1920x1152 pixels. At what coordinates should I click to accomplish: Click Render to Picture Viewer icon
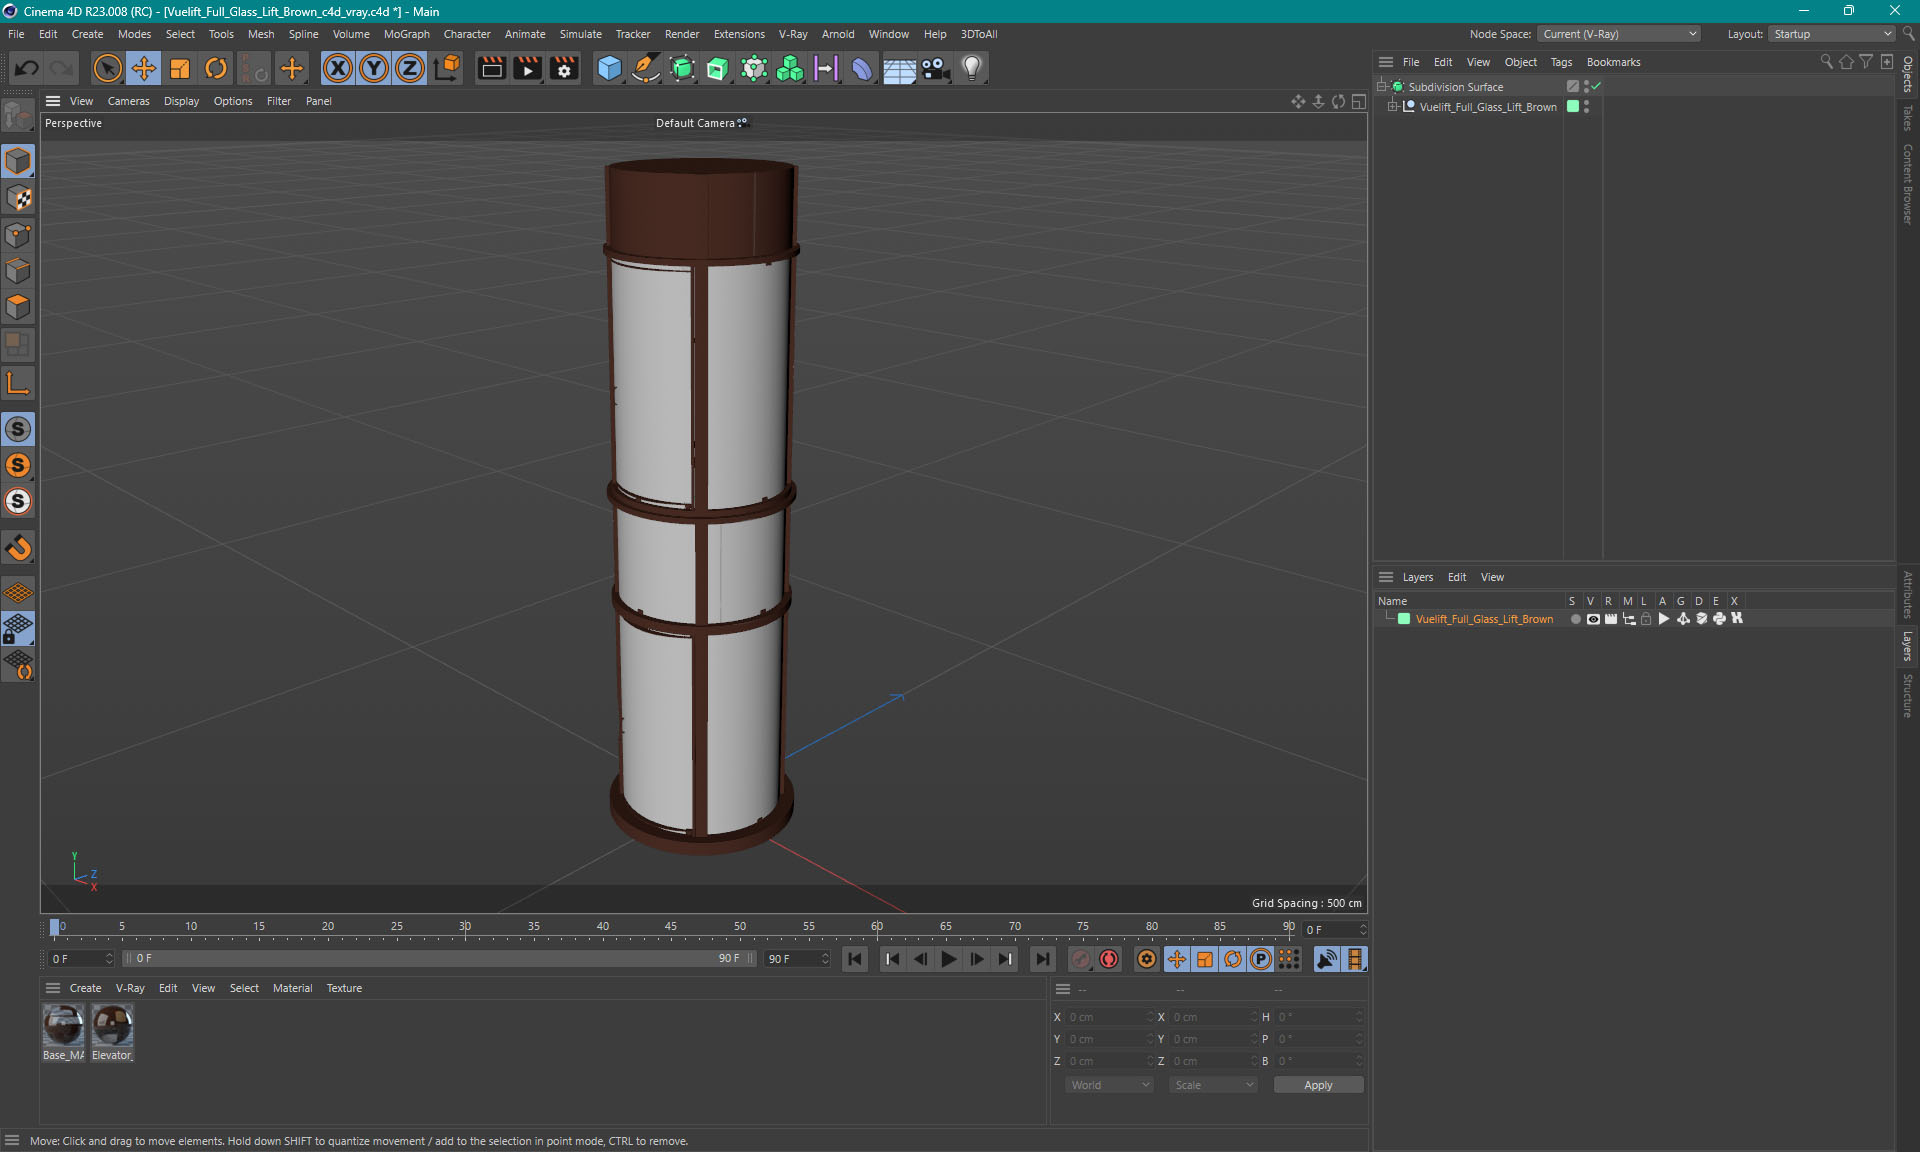pyautogui.click(x=527, y=68)
